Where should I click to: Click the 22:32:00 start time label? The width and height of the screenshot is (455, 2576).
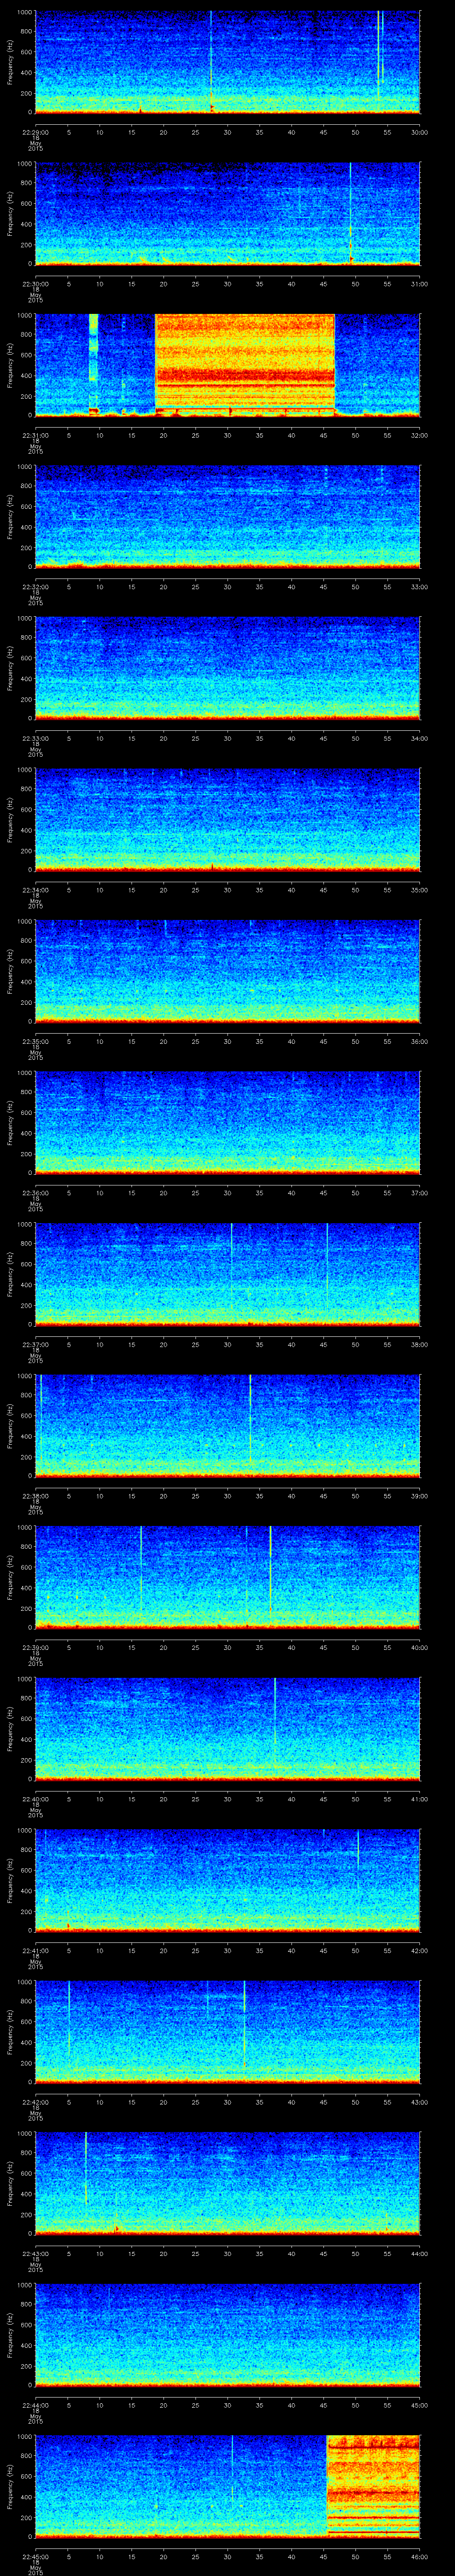coord(35,587)
